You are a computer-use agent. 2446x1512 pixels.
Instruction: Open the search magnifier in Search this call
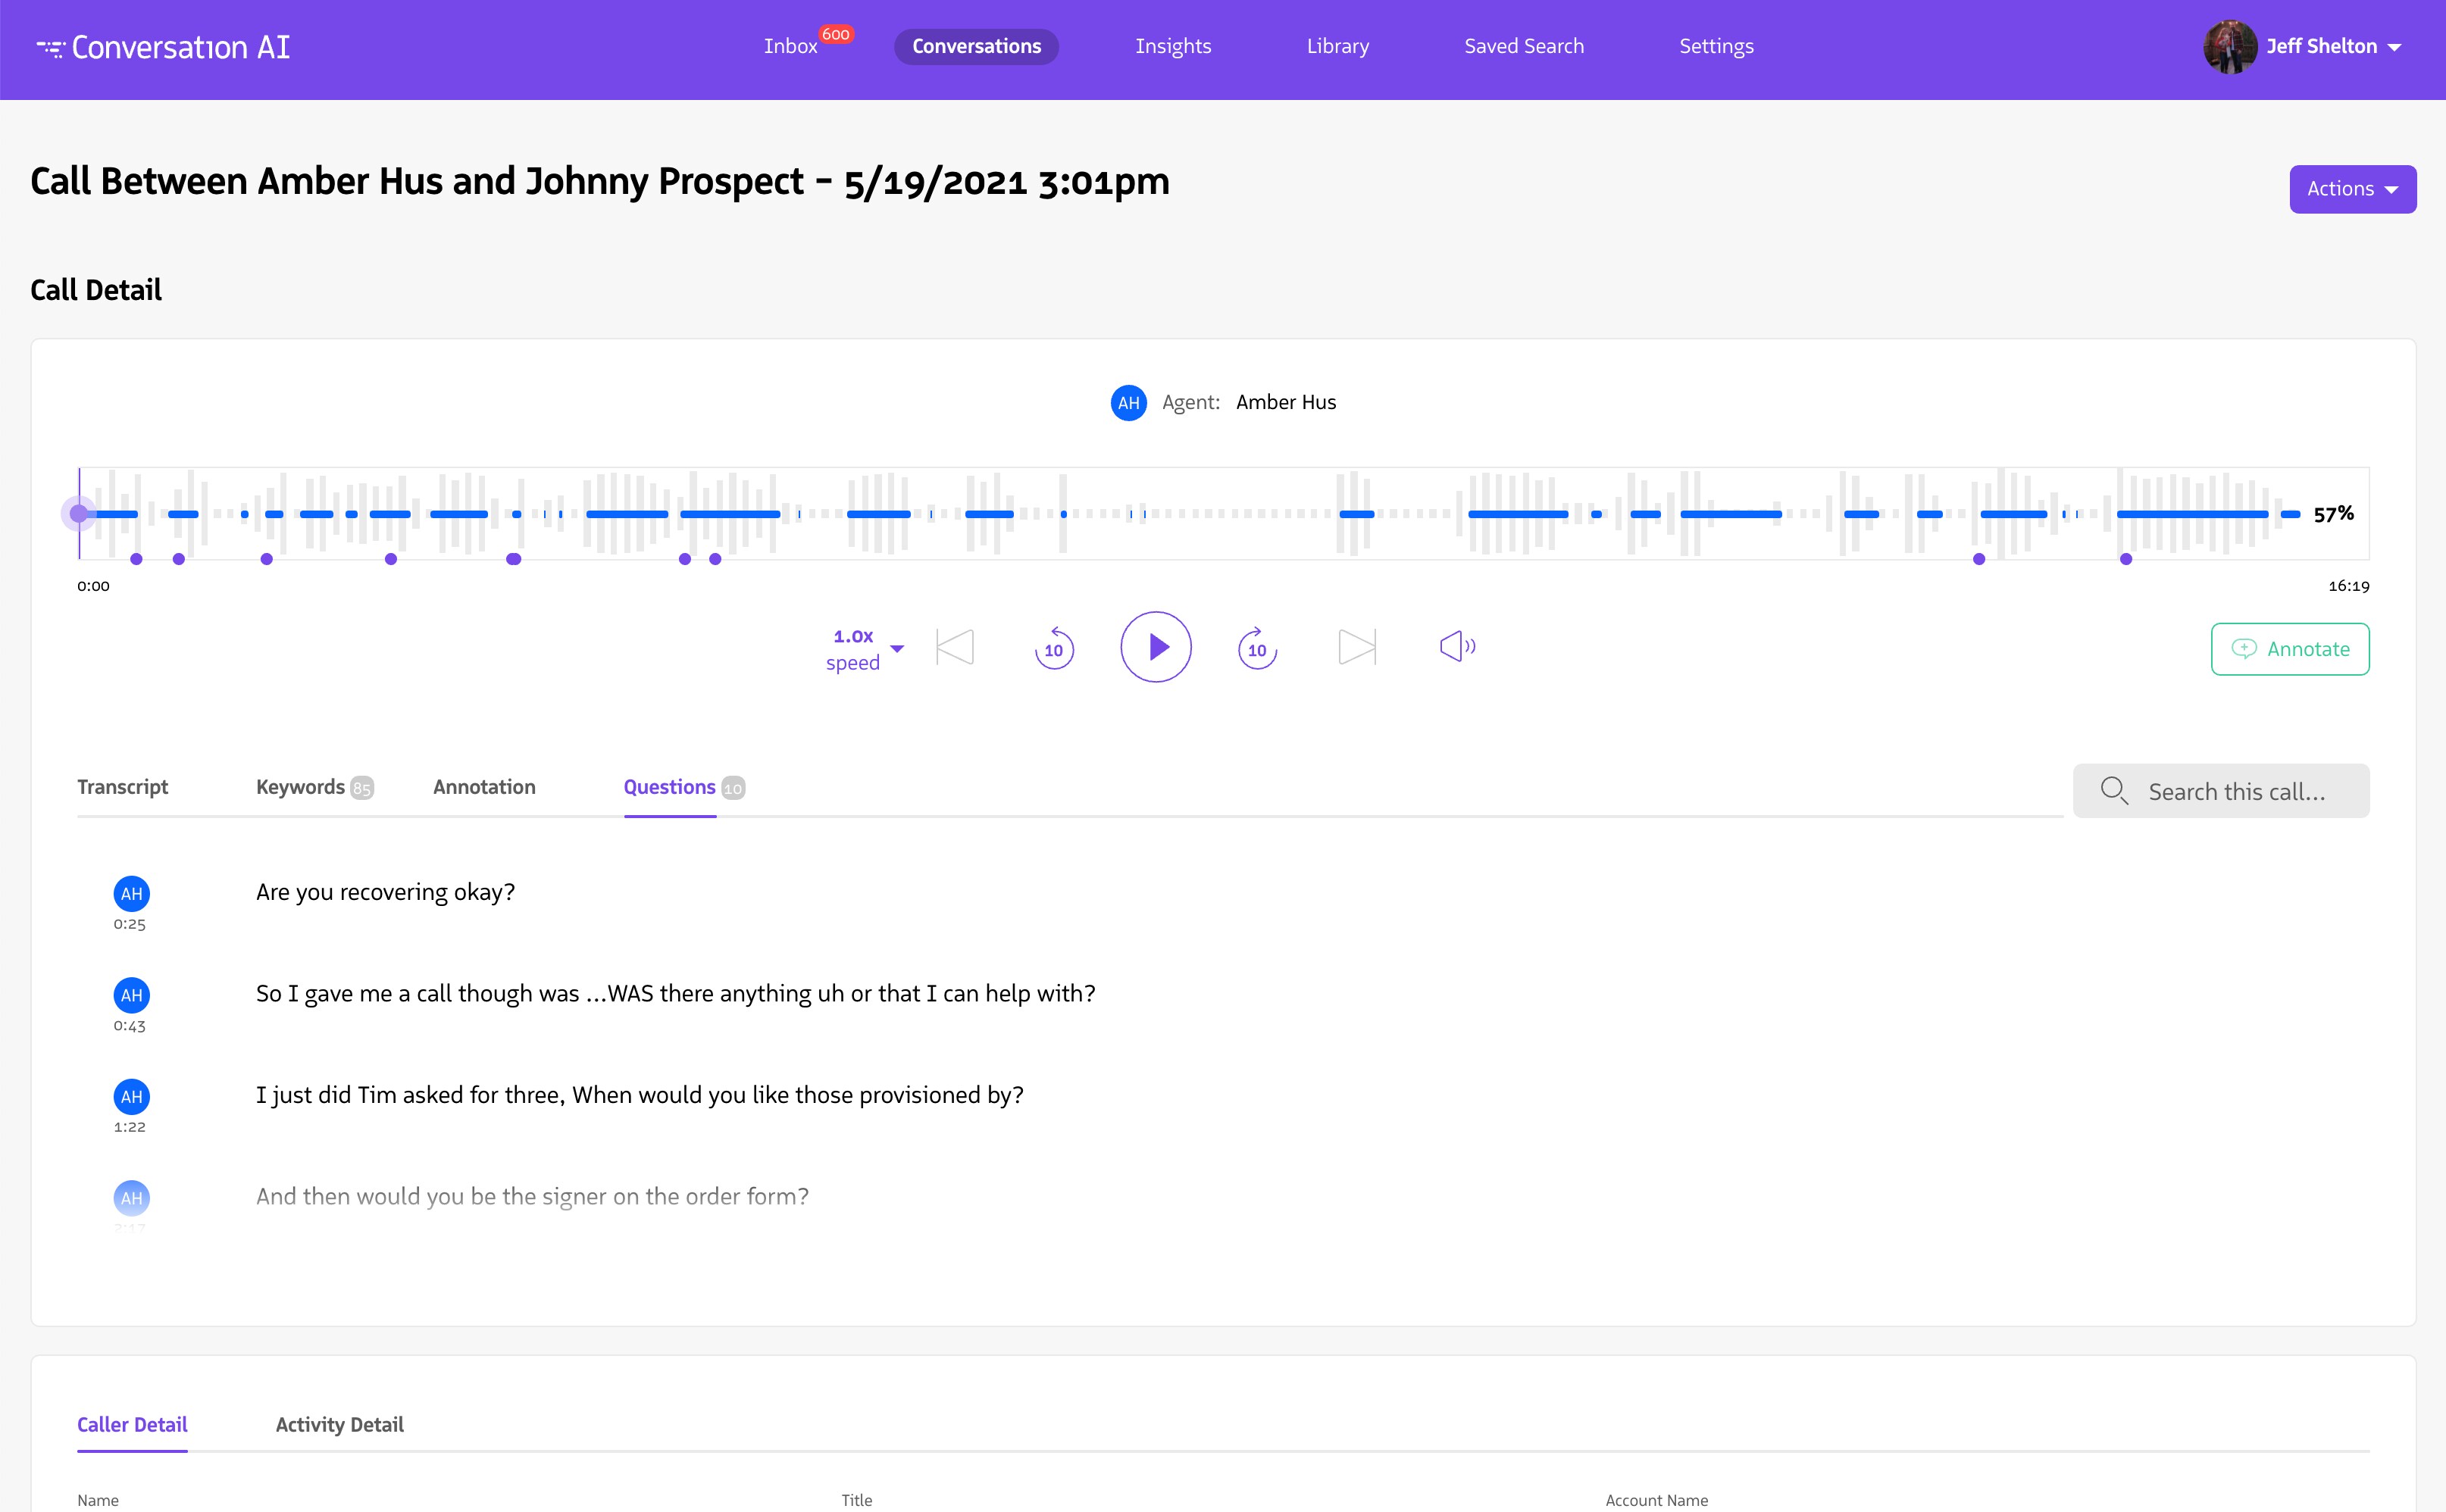(2114, 790)
